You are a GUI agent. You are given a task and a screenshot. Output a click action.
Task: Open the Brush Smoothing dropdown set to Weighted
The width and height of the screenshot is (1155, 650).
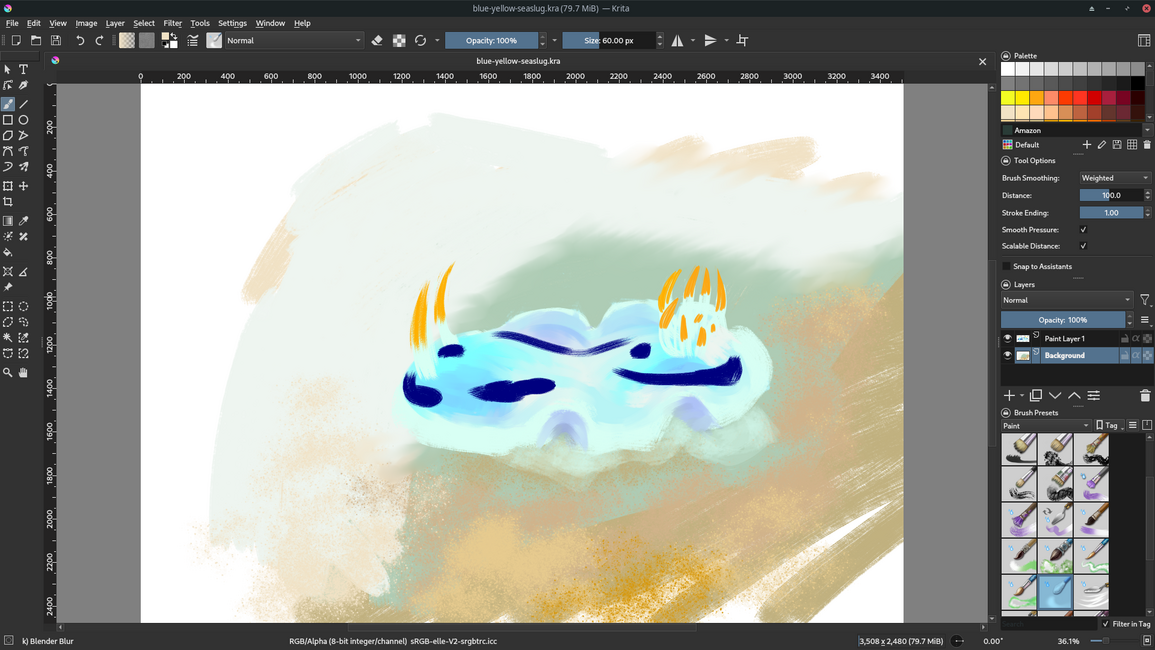[1114, 178]
